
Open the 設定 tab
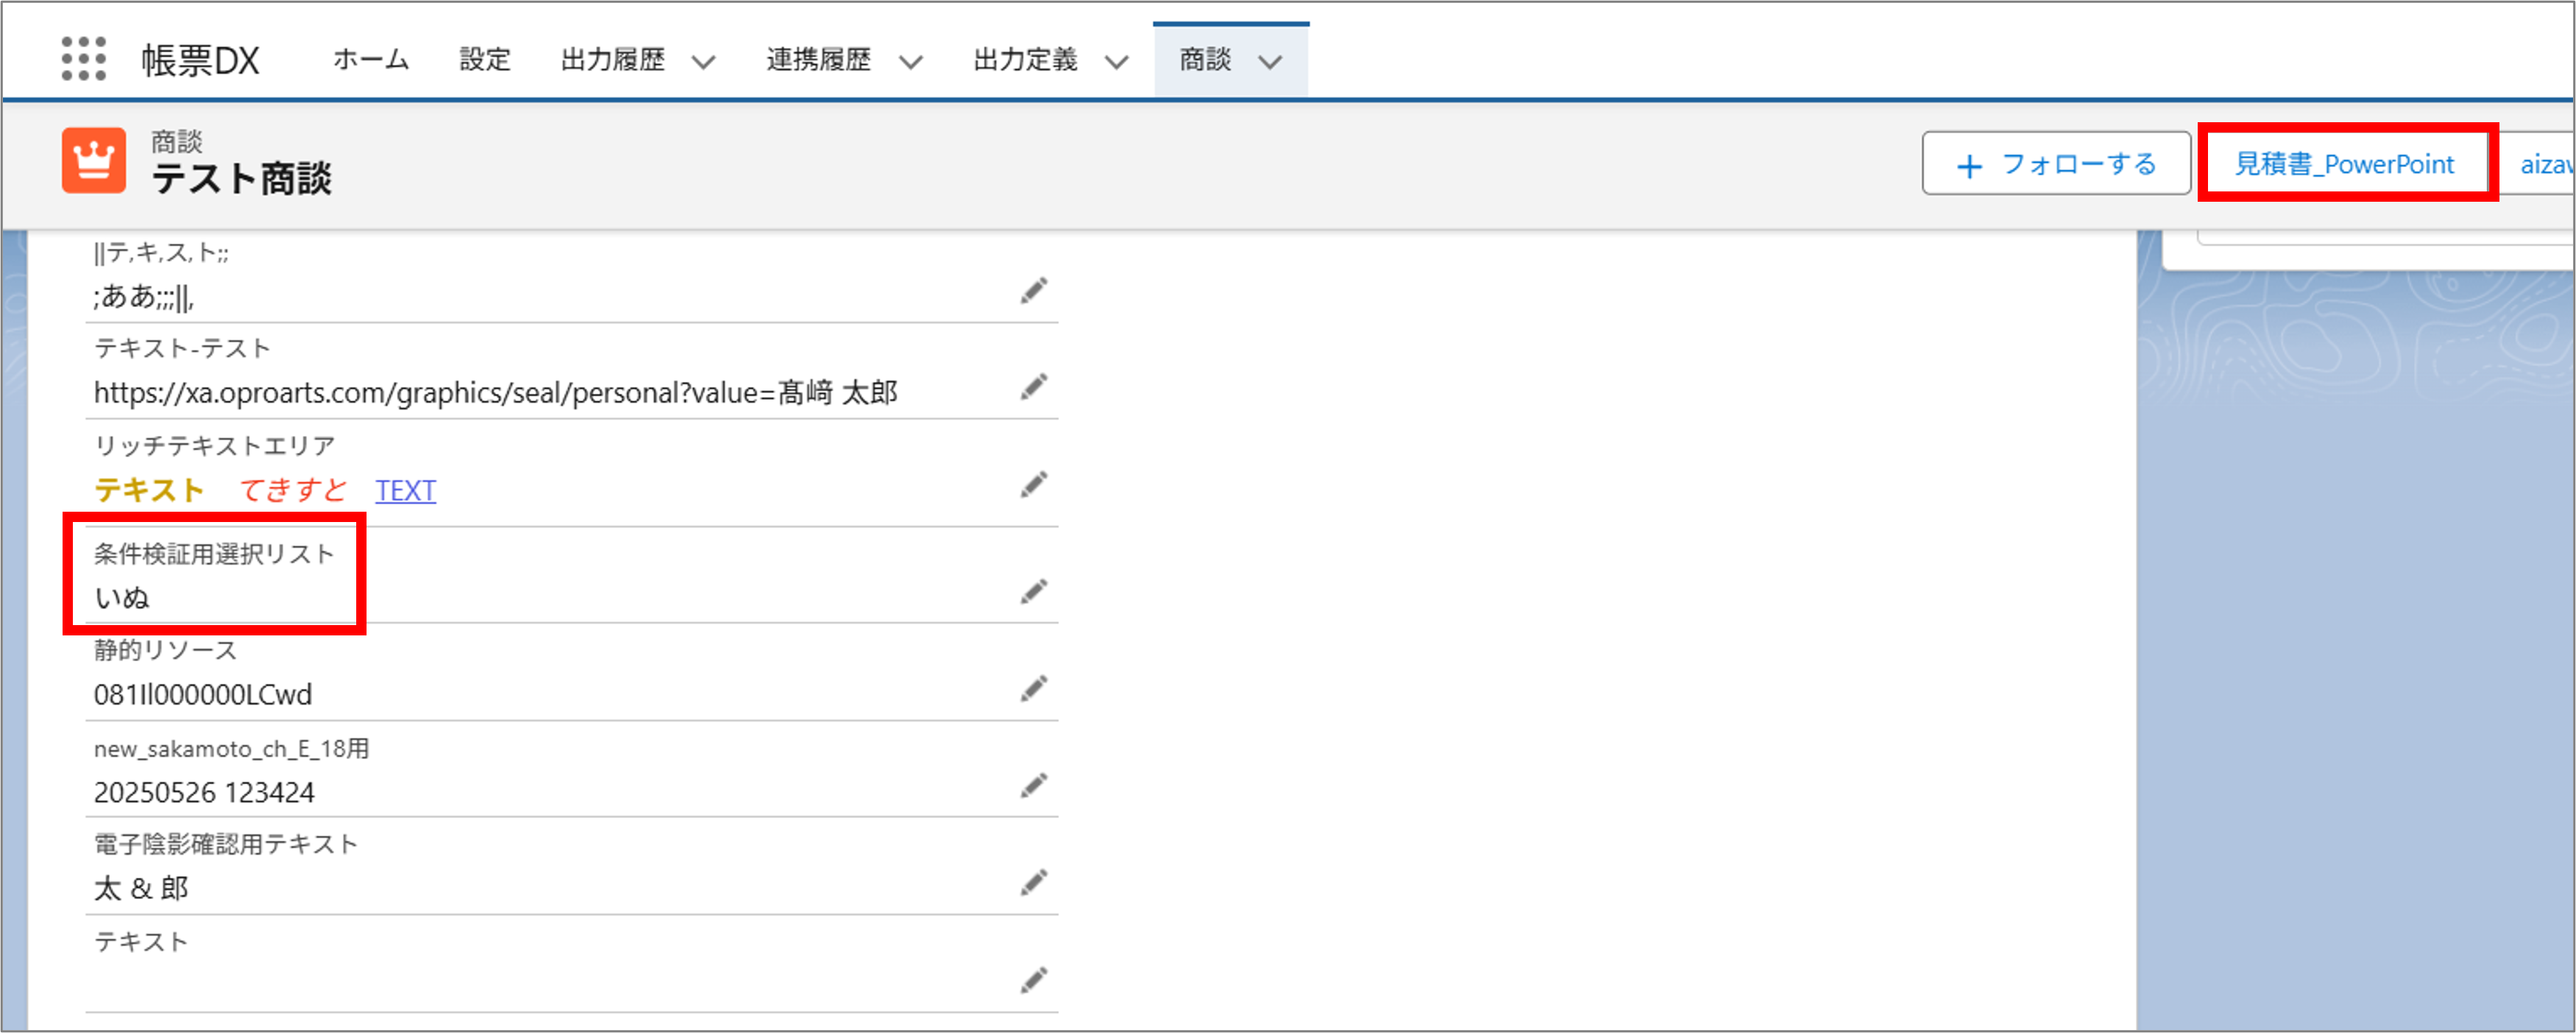pos(485,60)
